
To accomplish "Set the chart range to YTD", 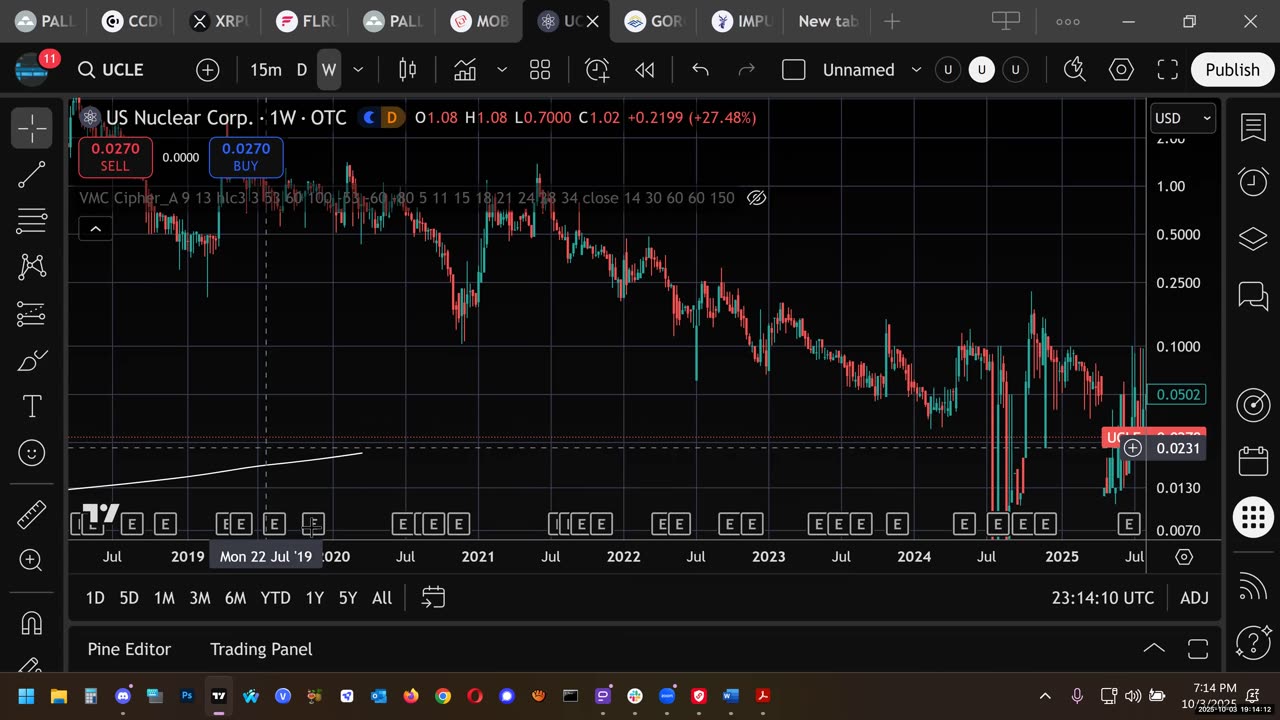I will point(275,598).
